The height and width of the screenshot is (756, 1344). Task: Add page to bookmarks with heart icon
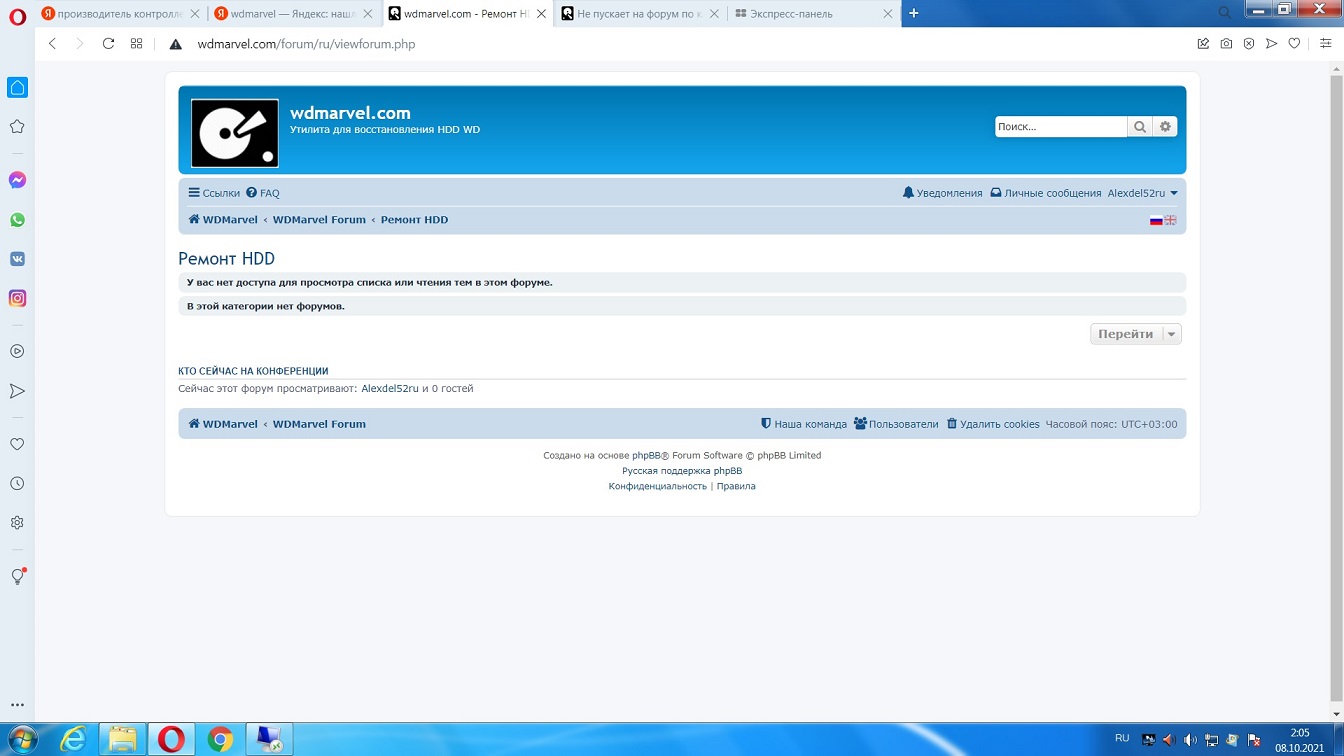[1294, 44]
